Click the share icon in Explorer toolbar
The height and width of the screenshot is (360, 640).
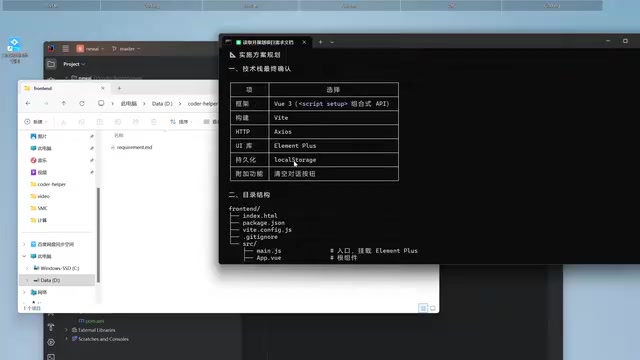coord(136,122)
